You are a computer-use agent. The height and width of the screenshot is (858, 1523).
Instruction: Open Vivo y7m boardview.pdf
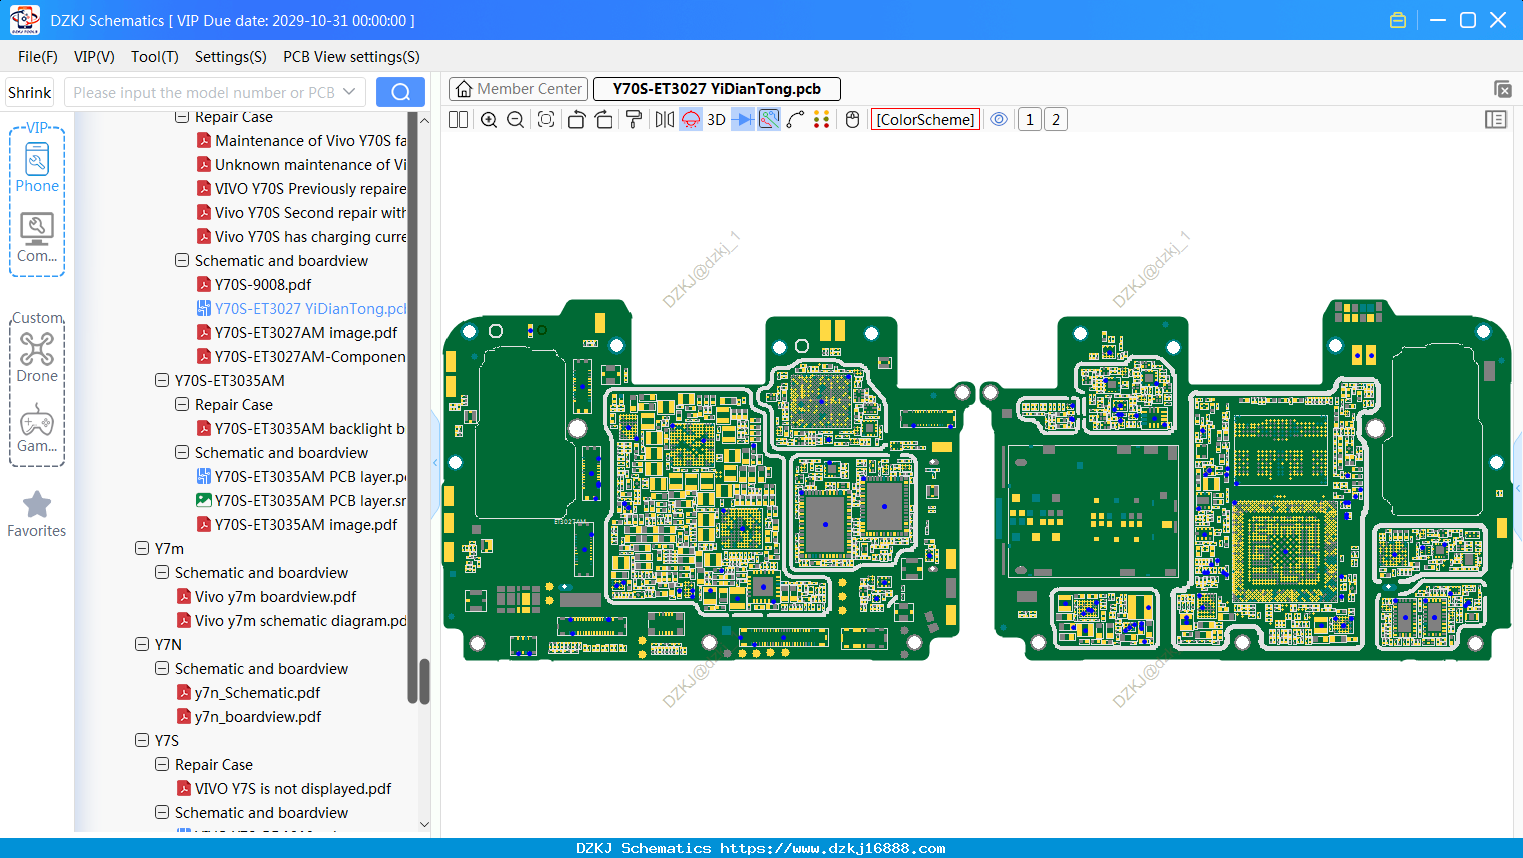point(275,596)
